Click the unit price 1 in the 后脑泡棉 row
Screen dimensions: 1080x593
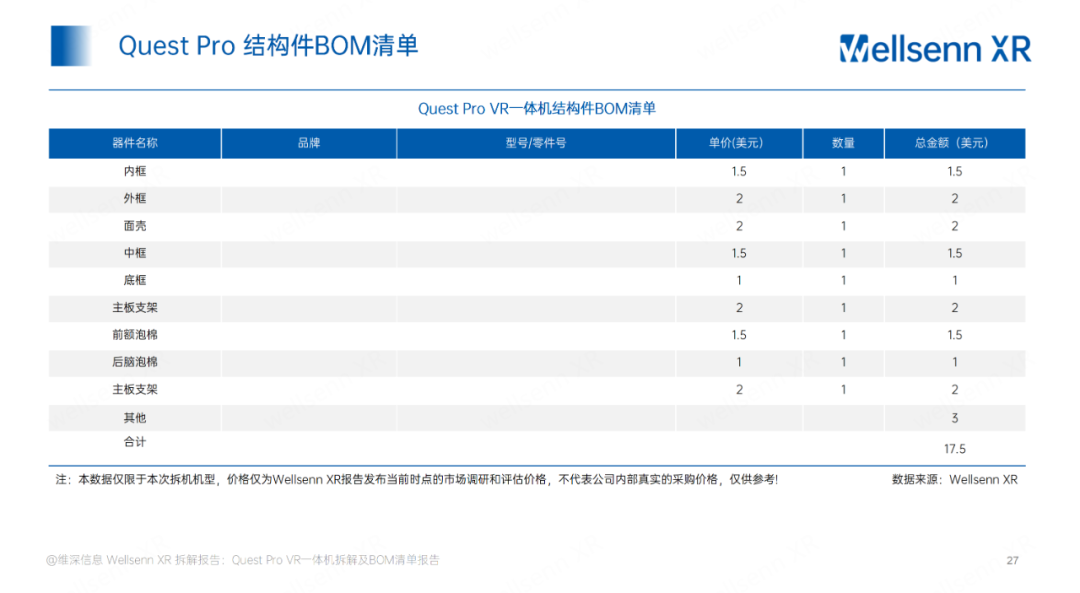739,362
